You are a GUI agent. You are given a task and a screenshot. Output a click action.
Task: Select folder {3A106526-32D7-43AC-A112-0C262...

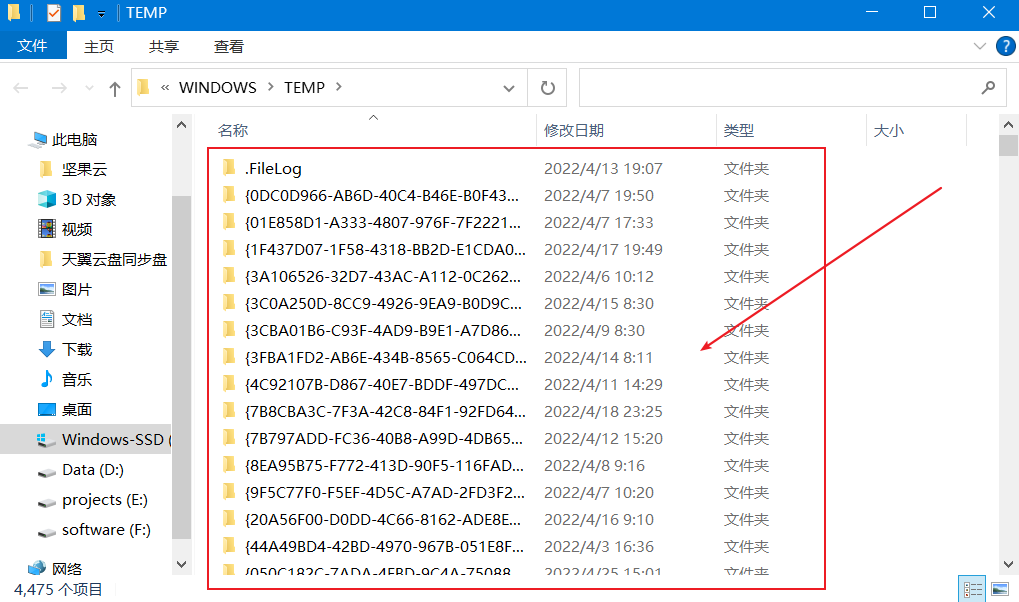tap(383, 276)
